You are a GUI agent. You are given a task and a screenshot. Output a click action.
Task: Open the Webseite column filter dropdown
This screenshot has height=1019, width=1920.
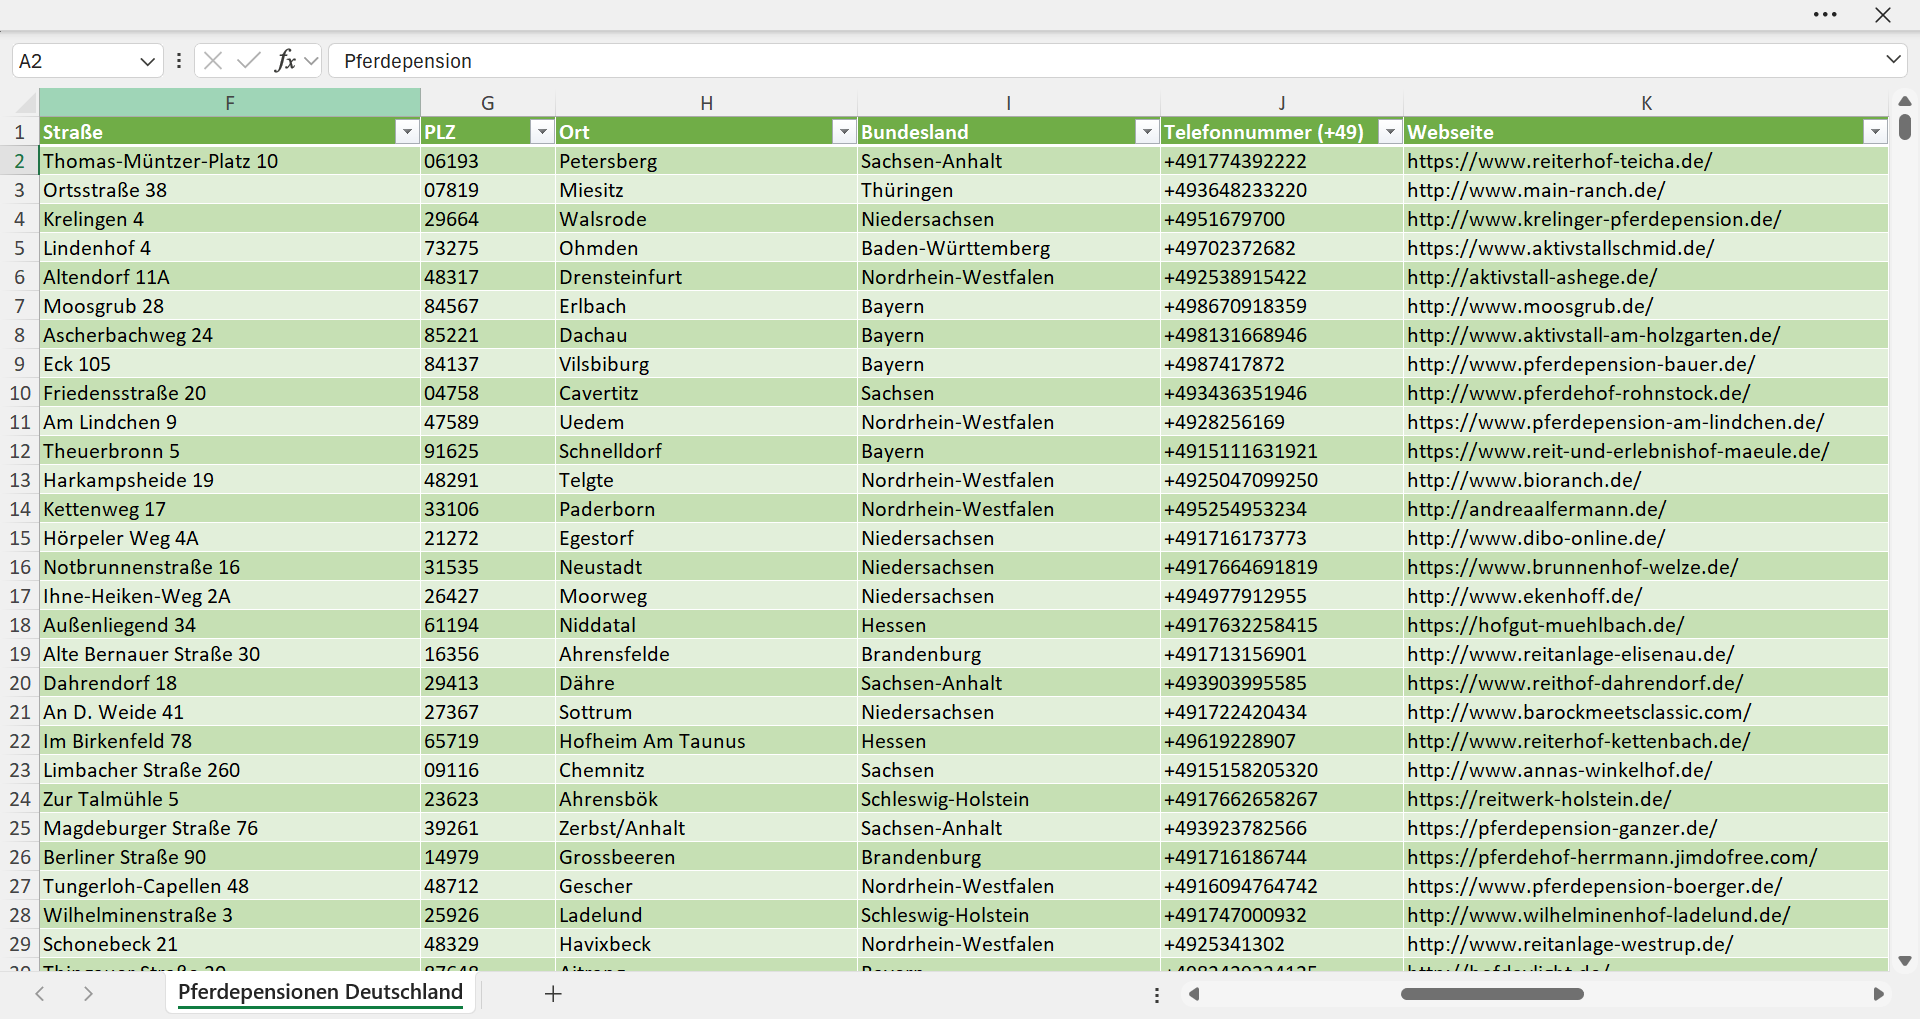pos(1875,132)
